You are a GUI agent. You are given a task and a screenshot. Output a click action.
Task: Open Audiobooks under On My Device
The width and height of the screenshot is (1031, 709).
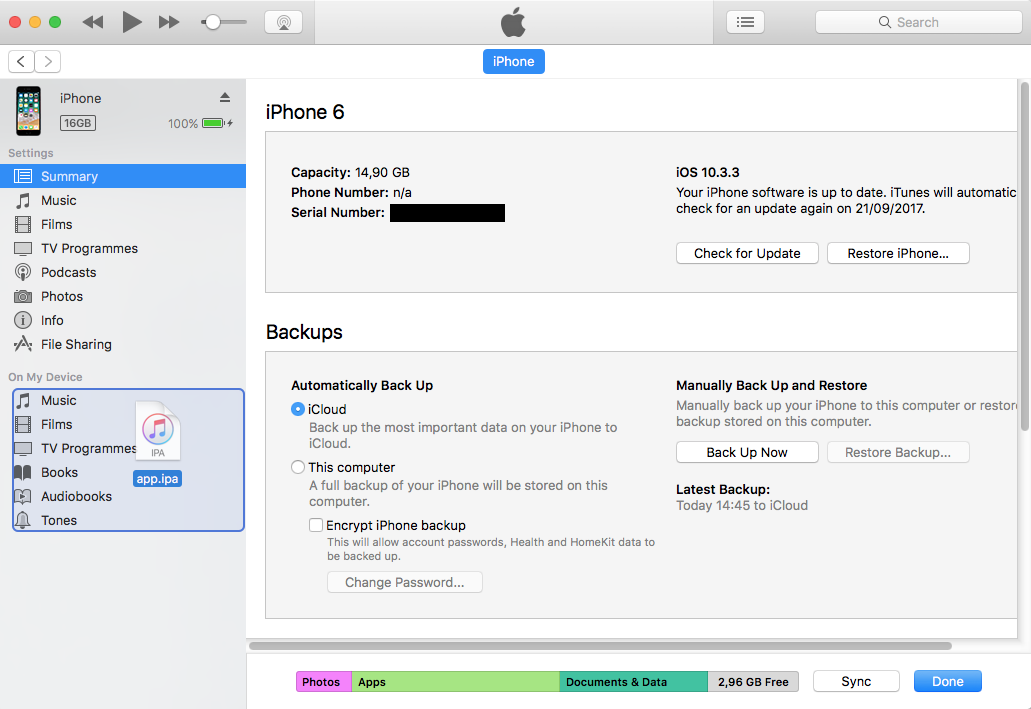[x=128, y=497]
